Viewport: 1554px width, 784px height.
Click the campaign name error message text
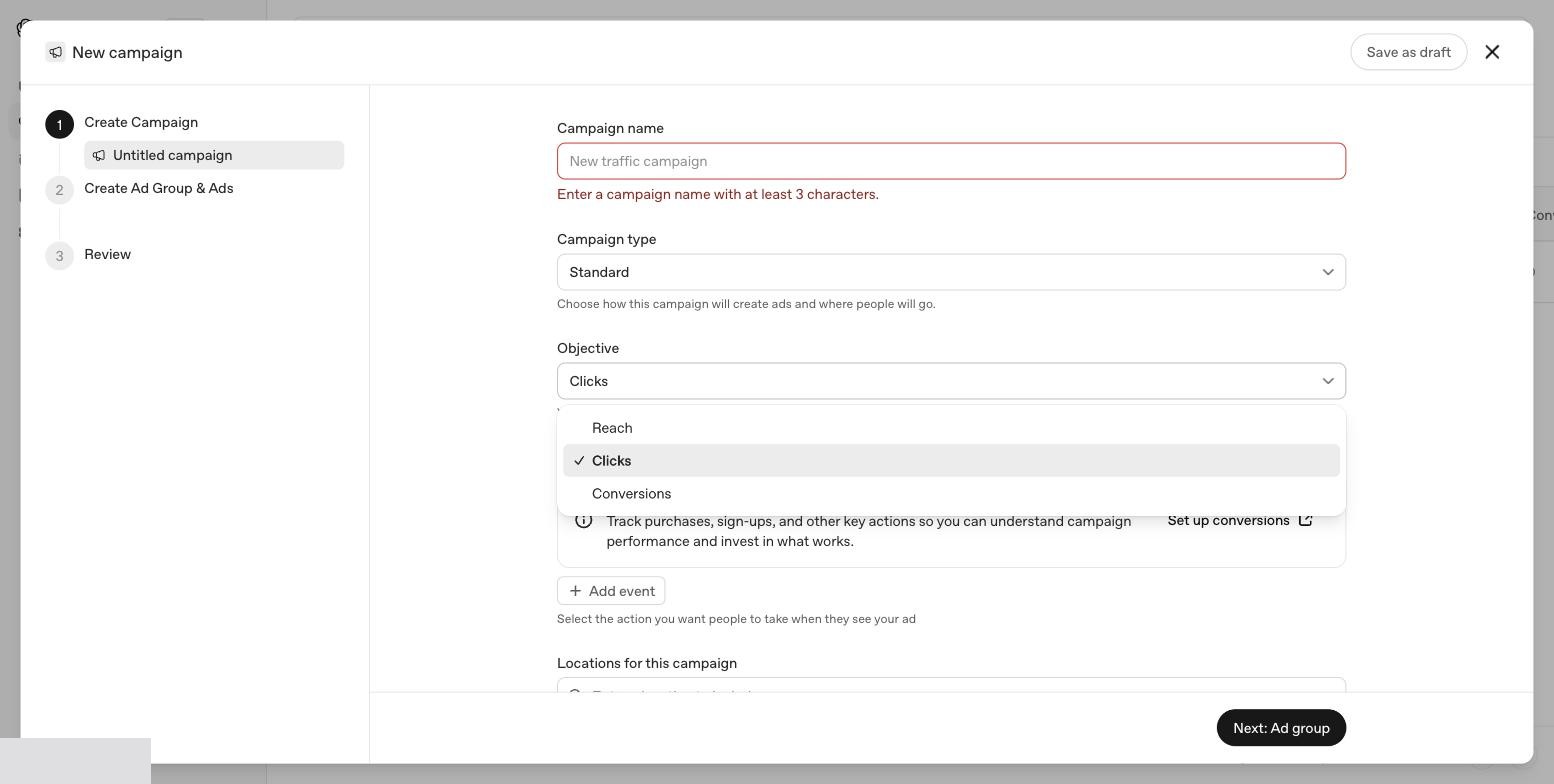pos(718,194)
